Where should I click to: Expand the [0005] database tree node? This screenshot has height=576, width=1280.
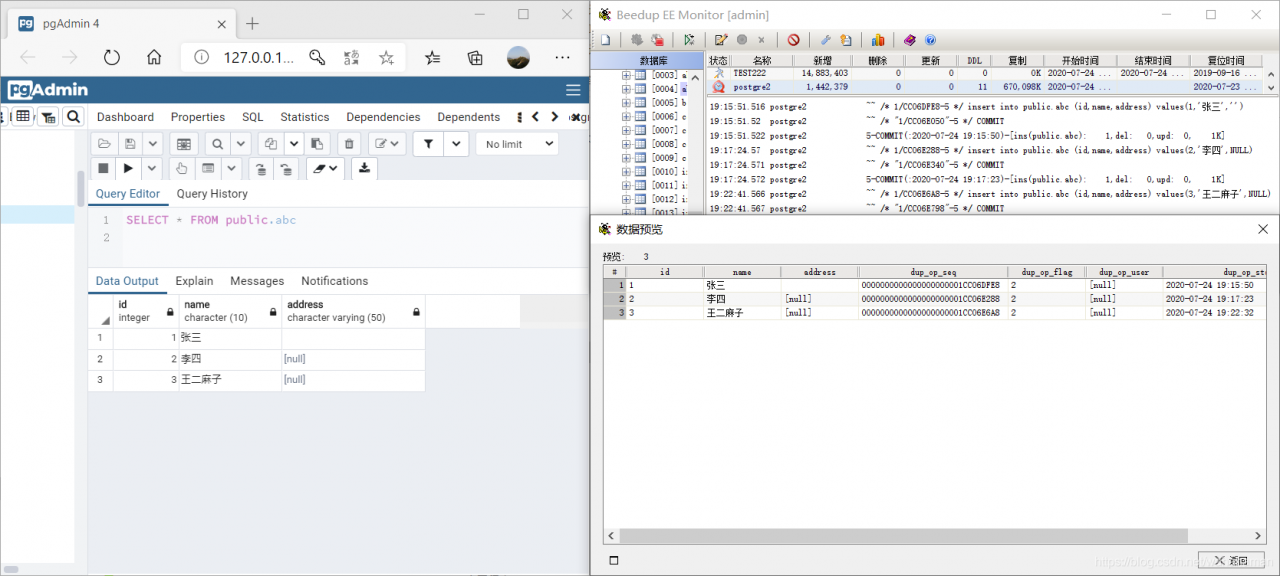(x=627, y=103)
